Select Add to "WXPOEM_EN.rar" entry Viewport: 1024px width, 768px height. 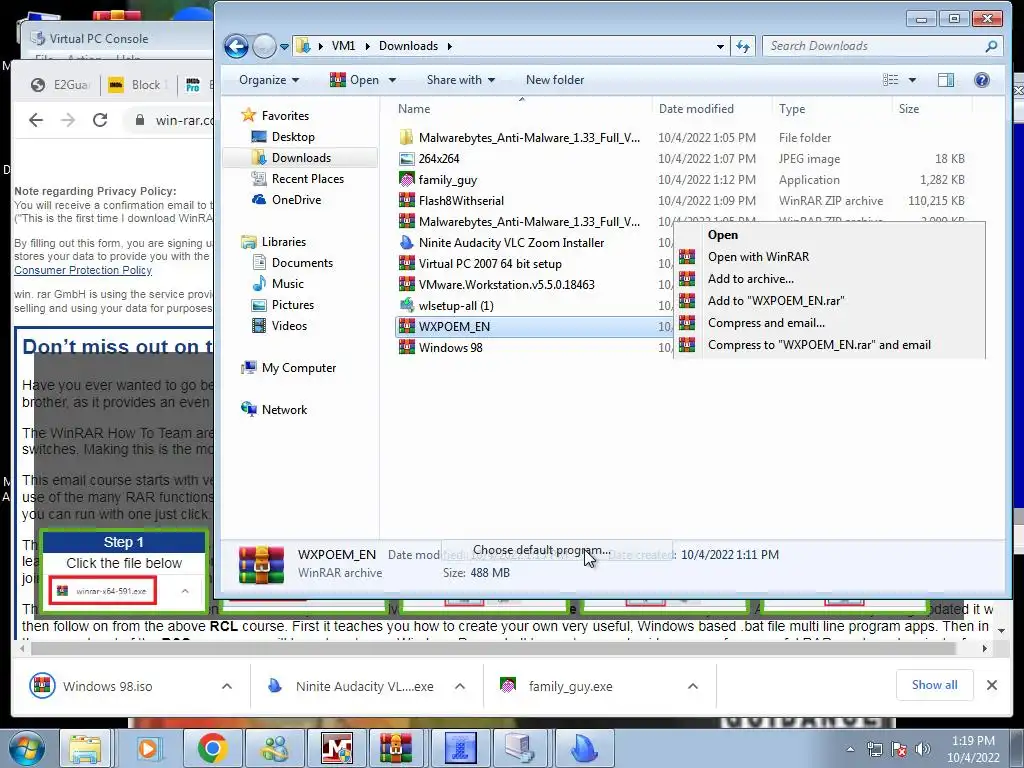coord(829,300)
